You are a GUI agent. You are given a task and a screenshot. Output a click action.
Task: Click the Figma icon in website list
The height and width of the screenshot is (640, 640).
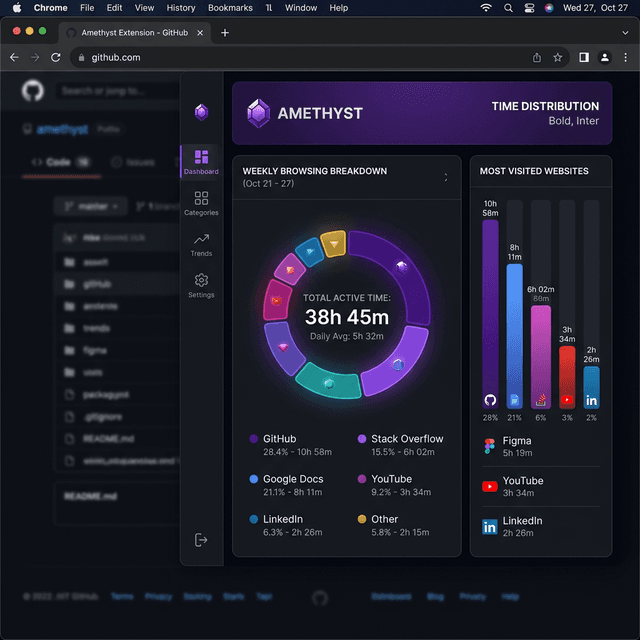[x=490, y=446]
